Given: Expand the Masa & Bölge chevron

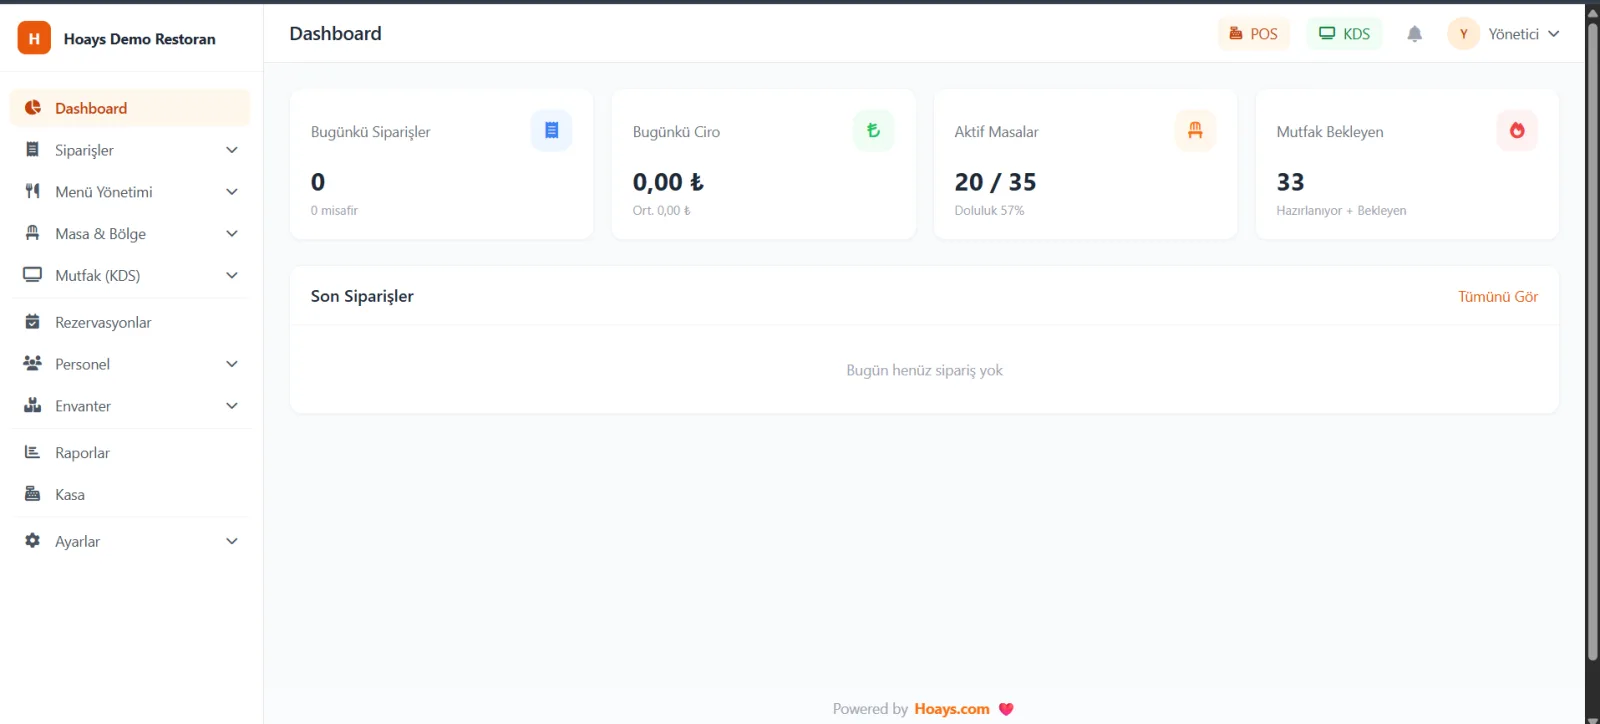Looking at the screenshot, I should point(232,234).
